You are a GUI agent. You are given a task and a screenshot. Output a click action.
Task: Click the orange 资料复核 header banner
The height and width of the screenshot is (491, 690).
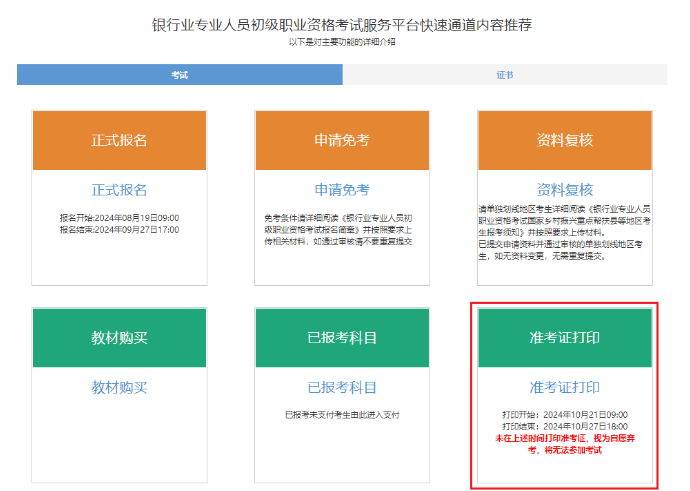tap(565, 140)
